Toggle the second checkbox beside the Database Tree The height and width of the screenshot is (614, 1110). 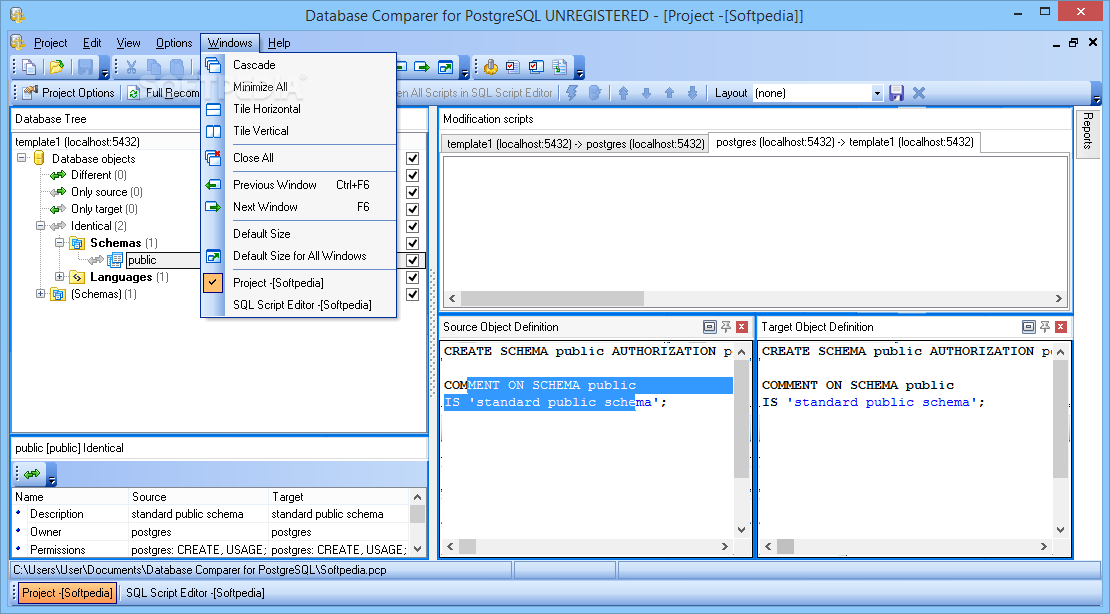tap(413, 175)
